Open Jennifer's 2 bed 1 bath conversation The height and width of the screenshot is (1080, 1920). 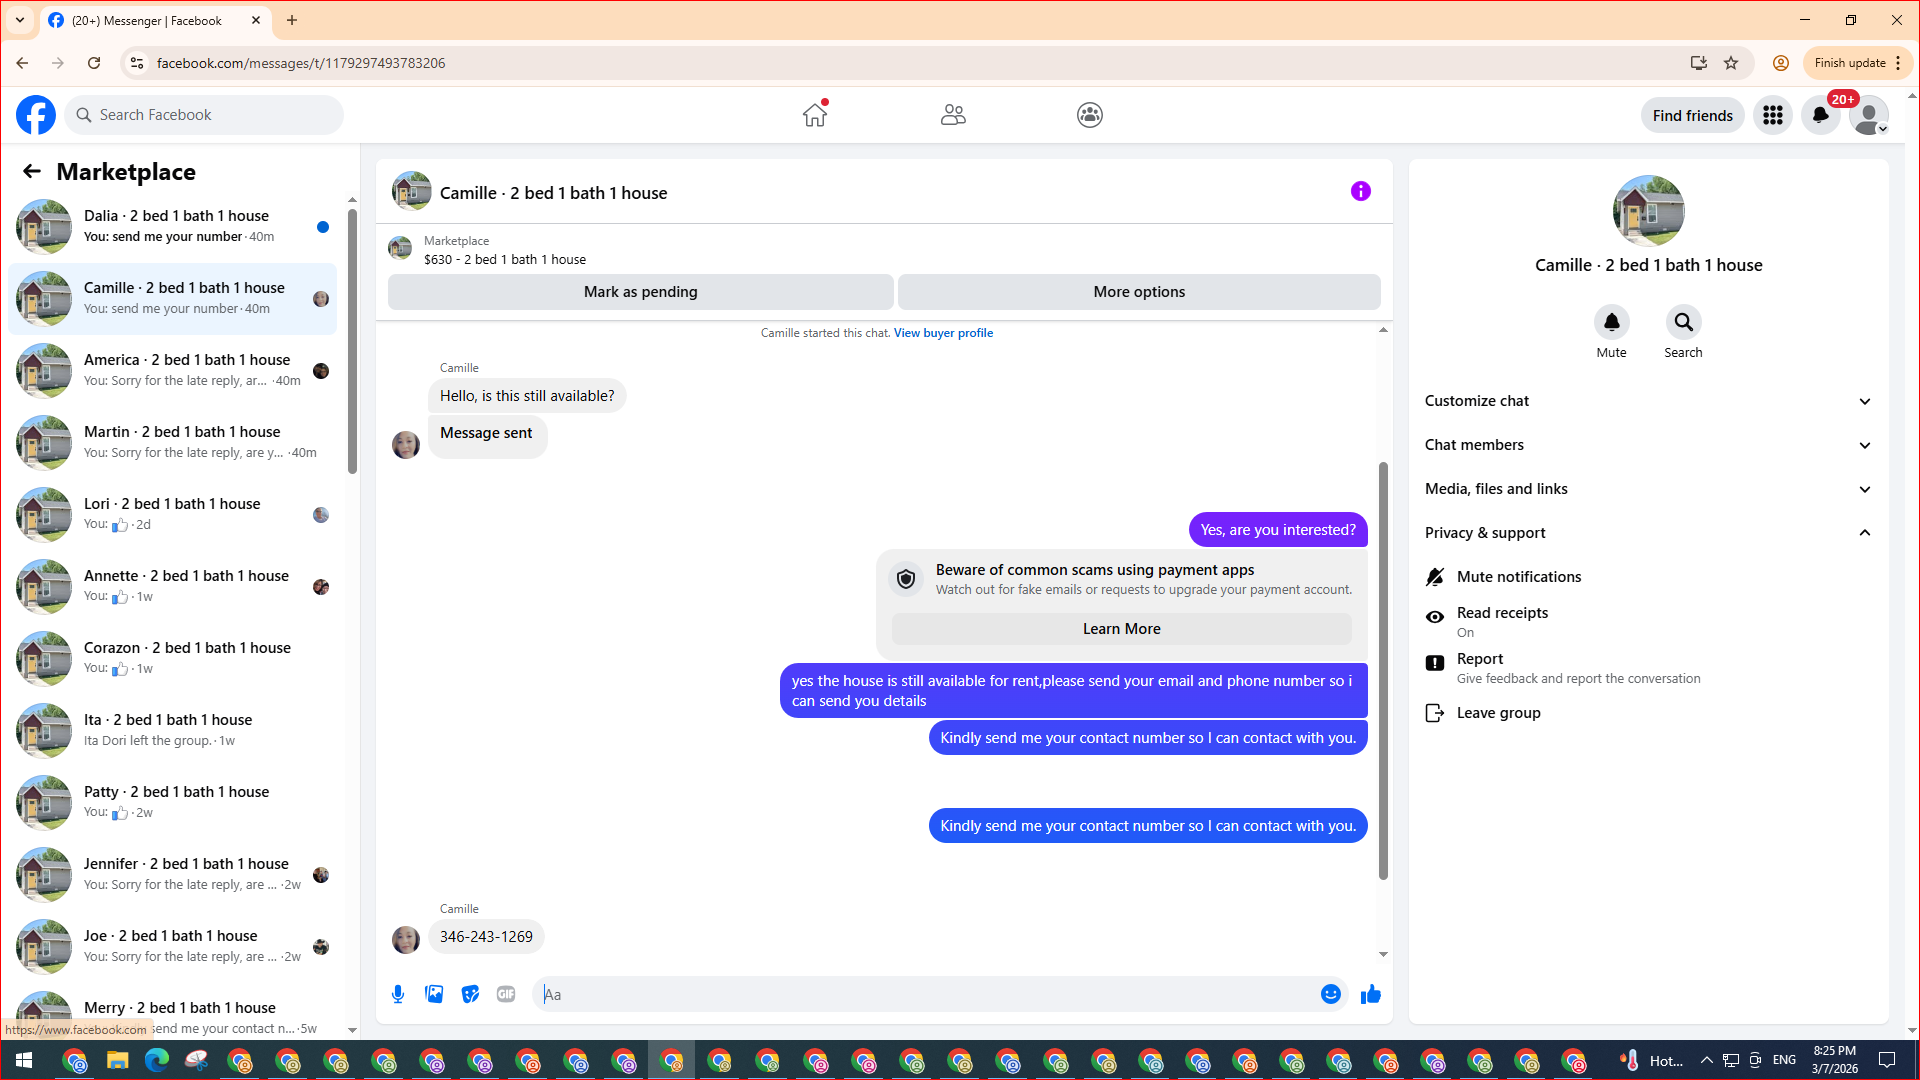[172, 875]
